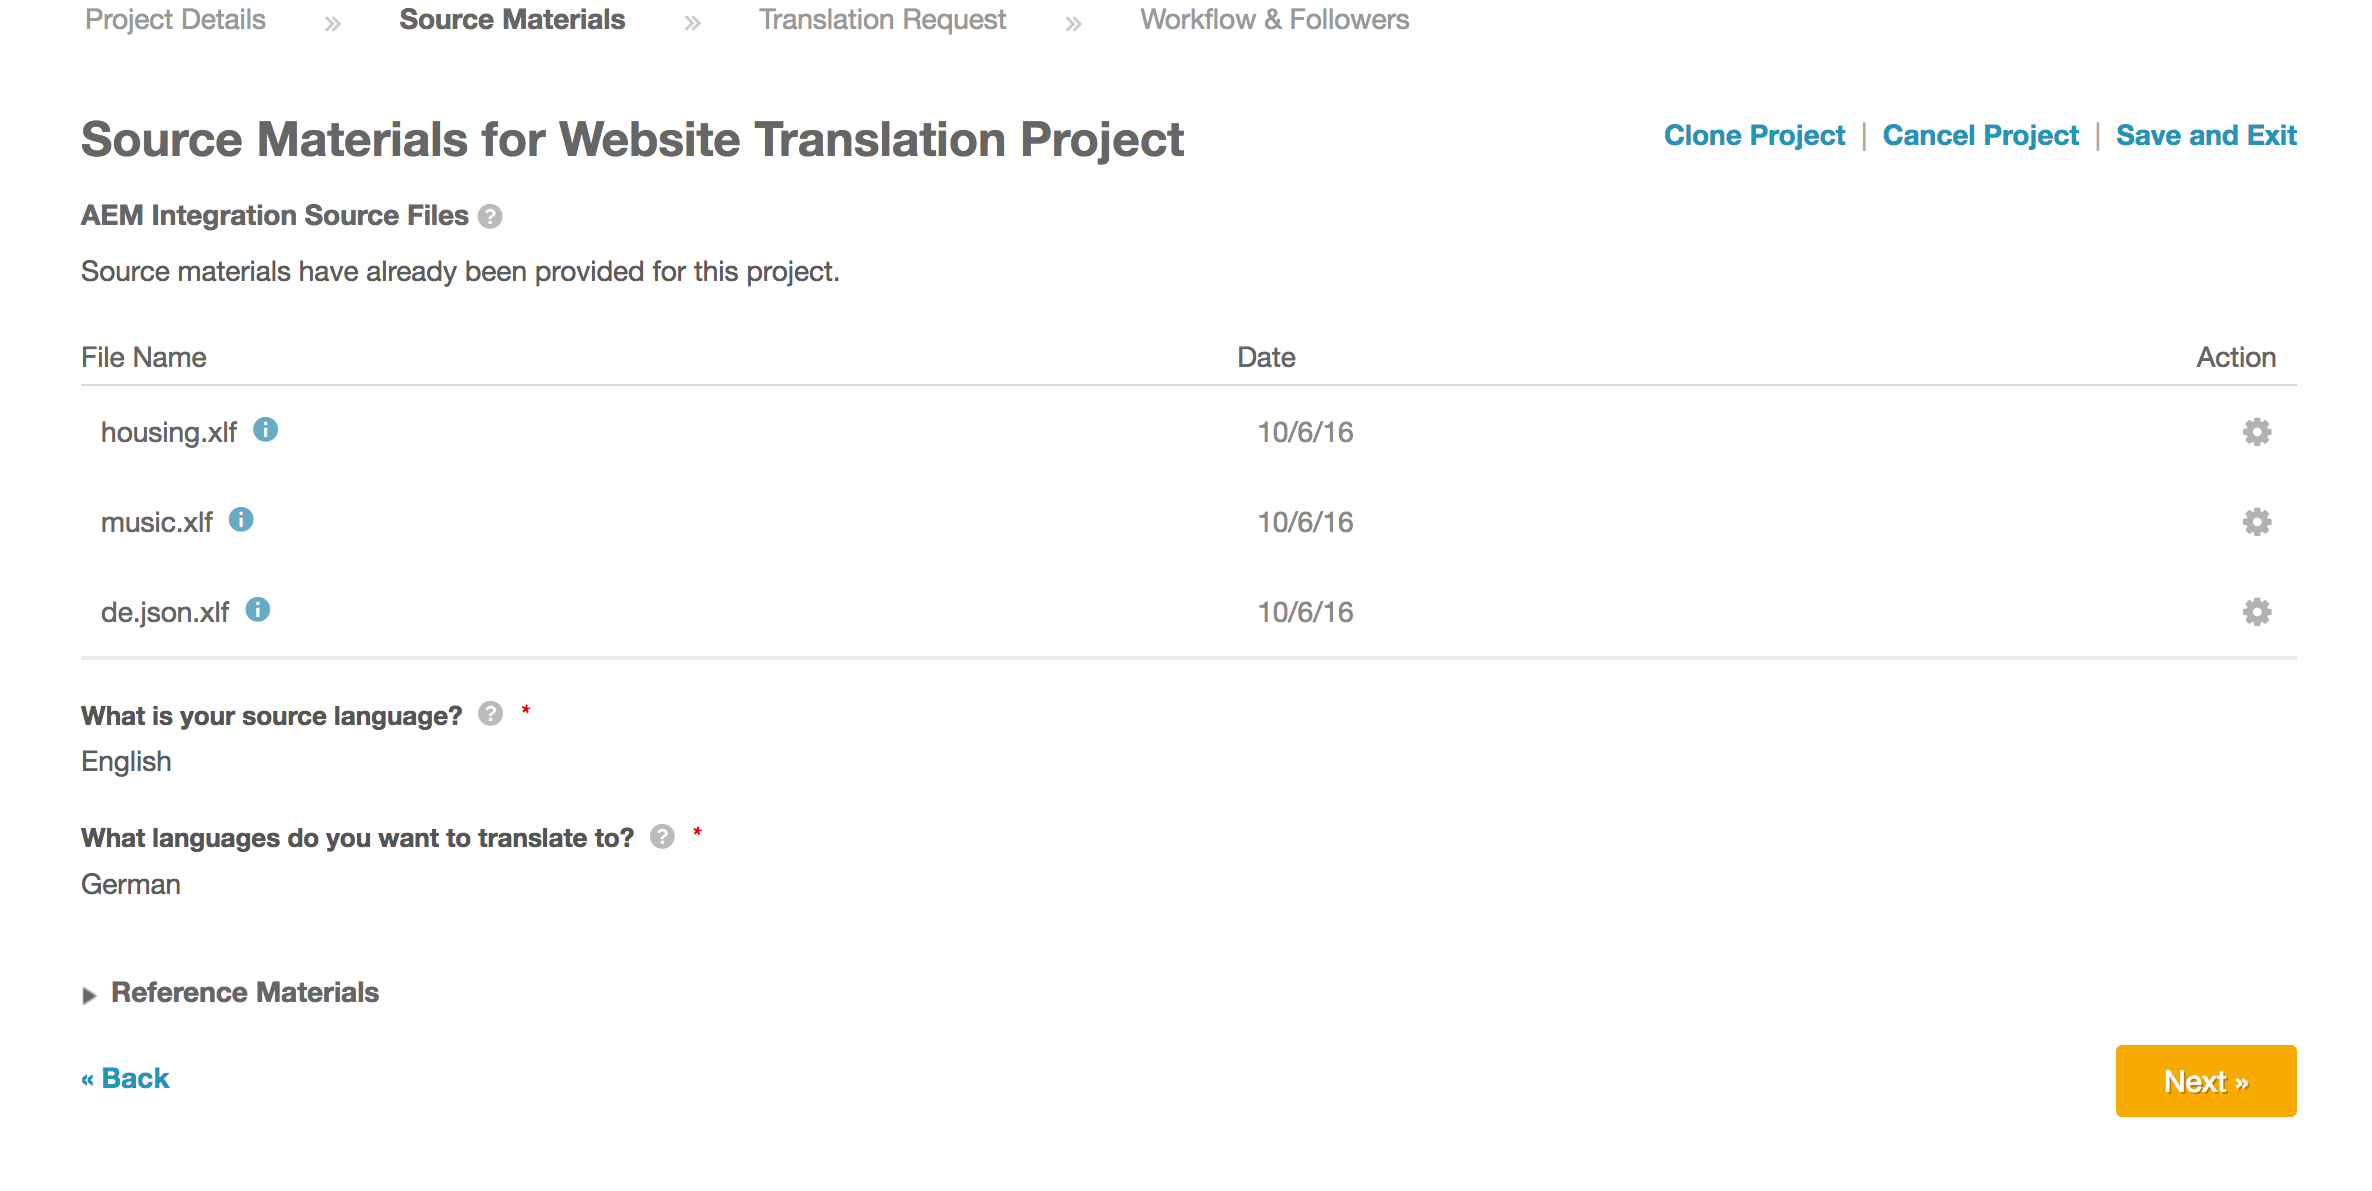Viewport: 2372px width, 1191px height.
Task: Open the action gear for de.json.xlf
Action: (x=2256, y=612)
